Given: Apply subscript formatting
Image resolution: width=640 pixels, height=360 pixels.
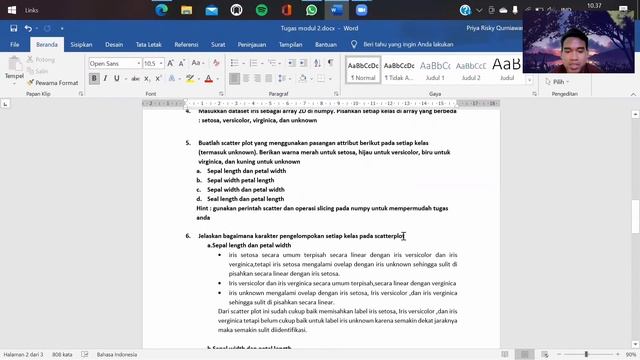Looking at the screenshot, I should tap(147, 78).
